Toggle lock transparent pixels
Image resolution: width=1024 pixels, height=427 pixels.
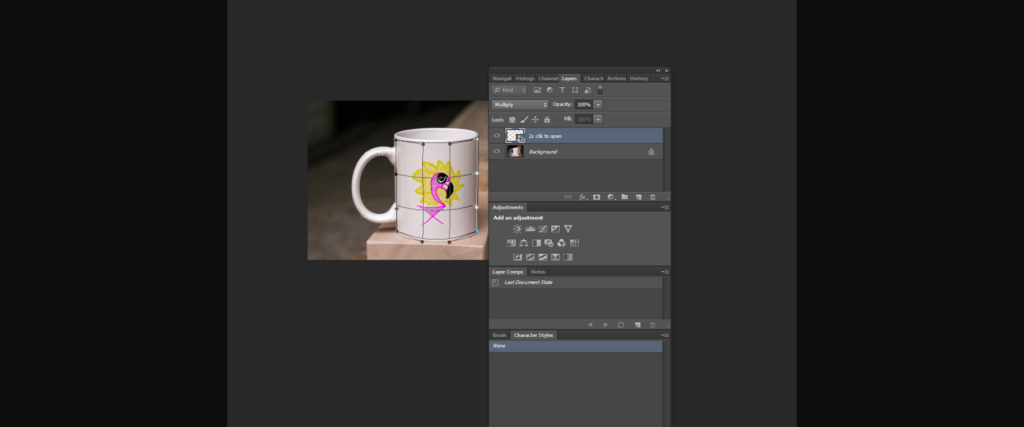coord(512,119)
